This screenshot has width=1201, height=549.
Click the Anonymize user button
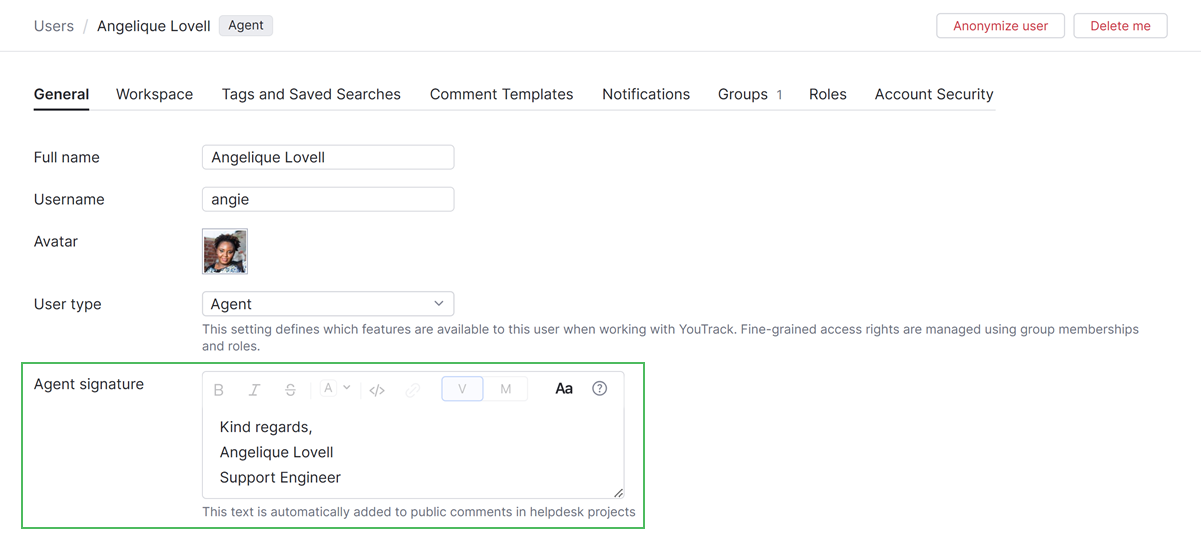pos(1000,26)
